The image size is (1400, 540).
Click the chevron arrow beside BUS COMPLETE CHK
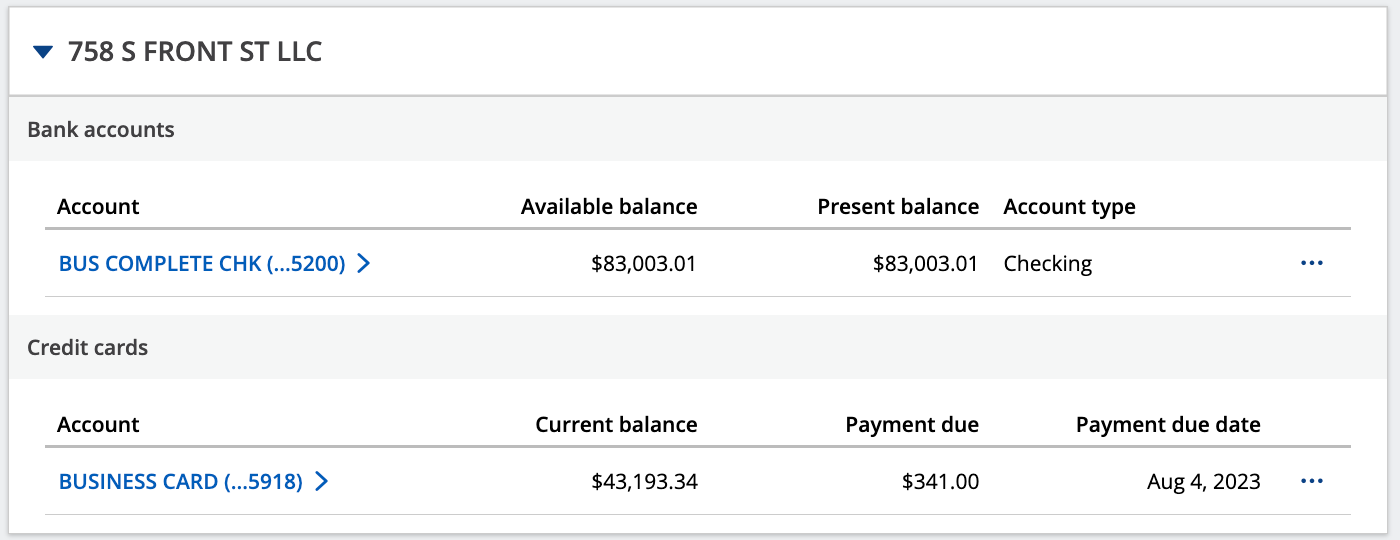click(x=364, y=264)
